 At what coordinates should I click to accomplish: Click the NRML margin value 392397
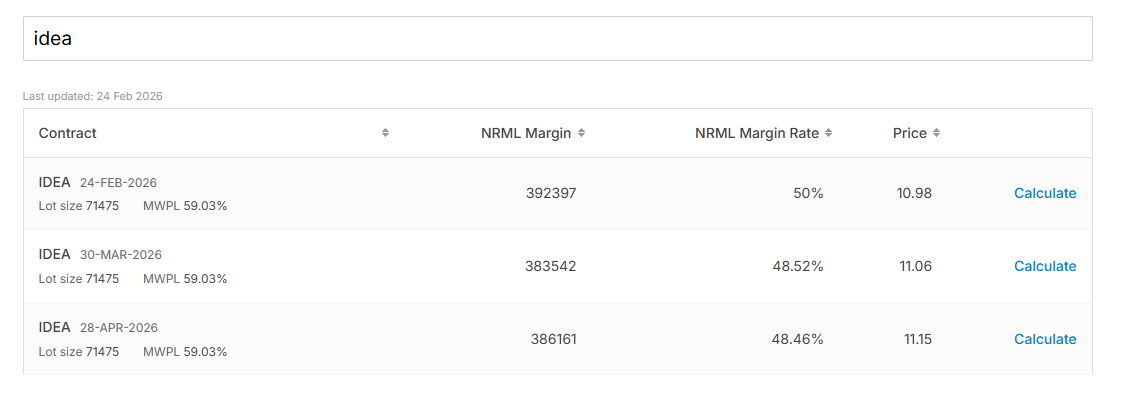[x=551, y=193]
